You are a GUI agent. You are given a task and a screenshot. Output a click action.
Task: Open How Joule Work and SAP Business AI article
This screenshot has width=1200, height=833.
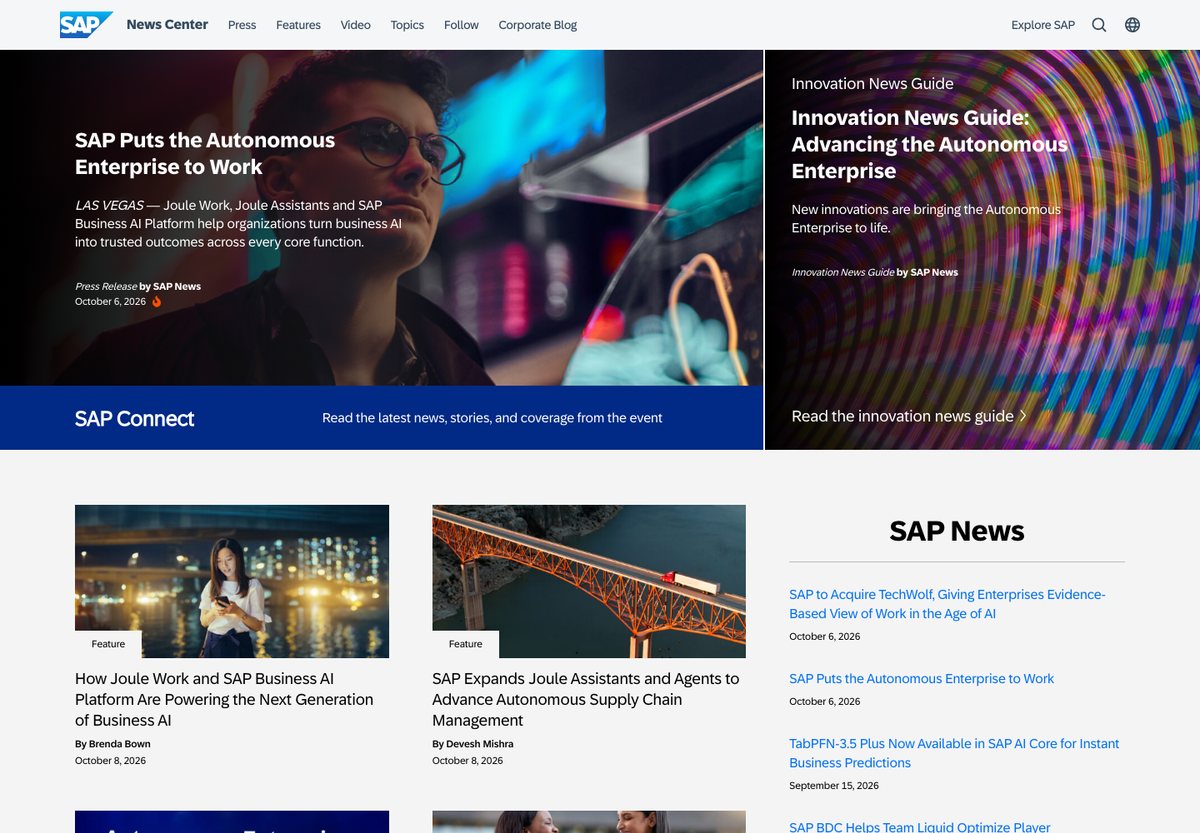pyautogui.click(x=224, y=699)
